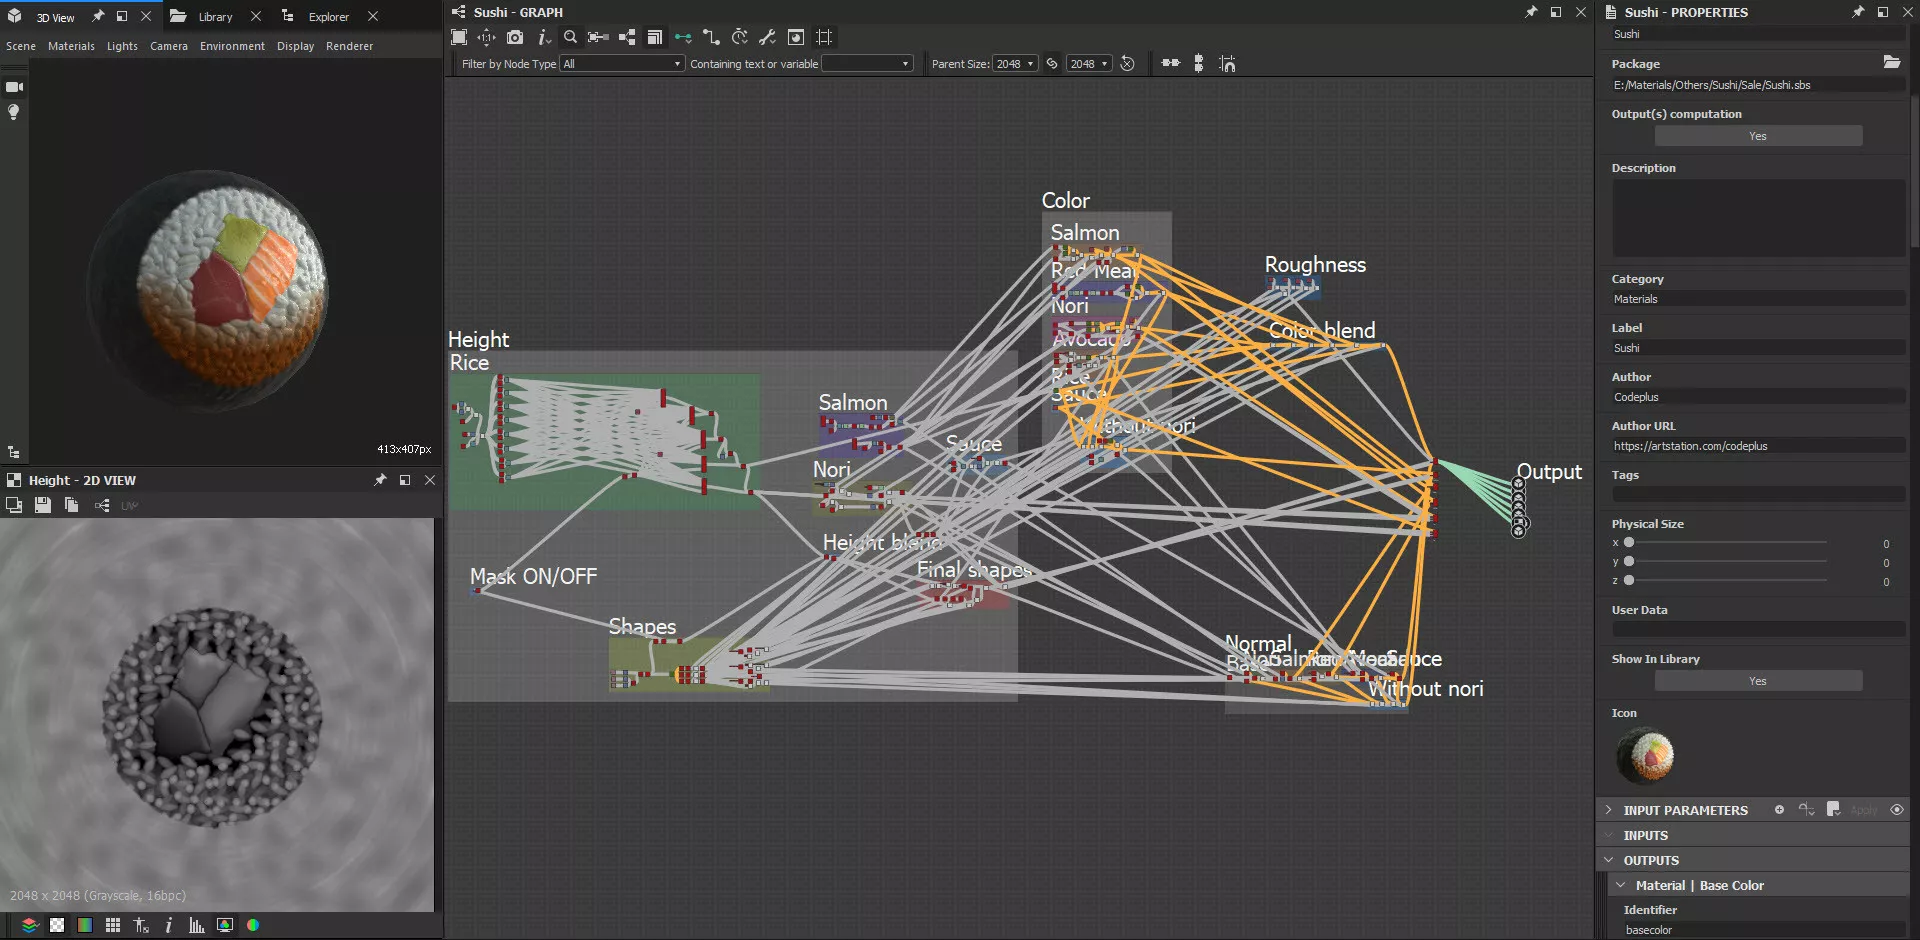Click the tiling grid icon in 2D view
The image size is (1920, 940).
113,925
